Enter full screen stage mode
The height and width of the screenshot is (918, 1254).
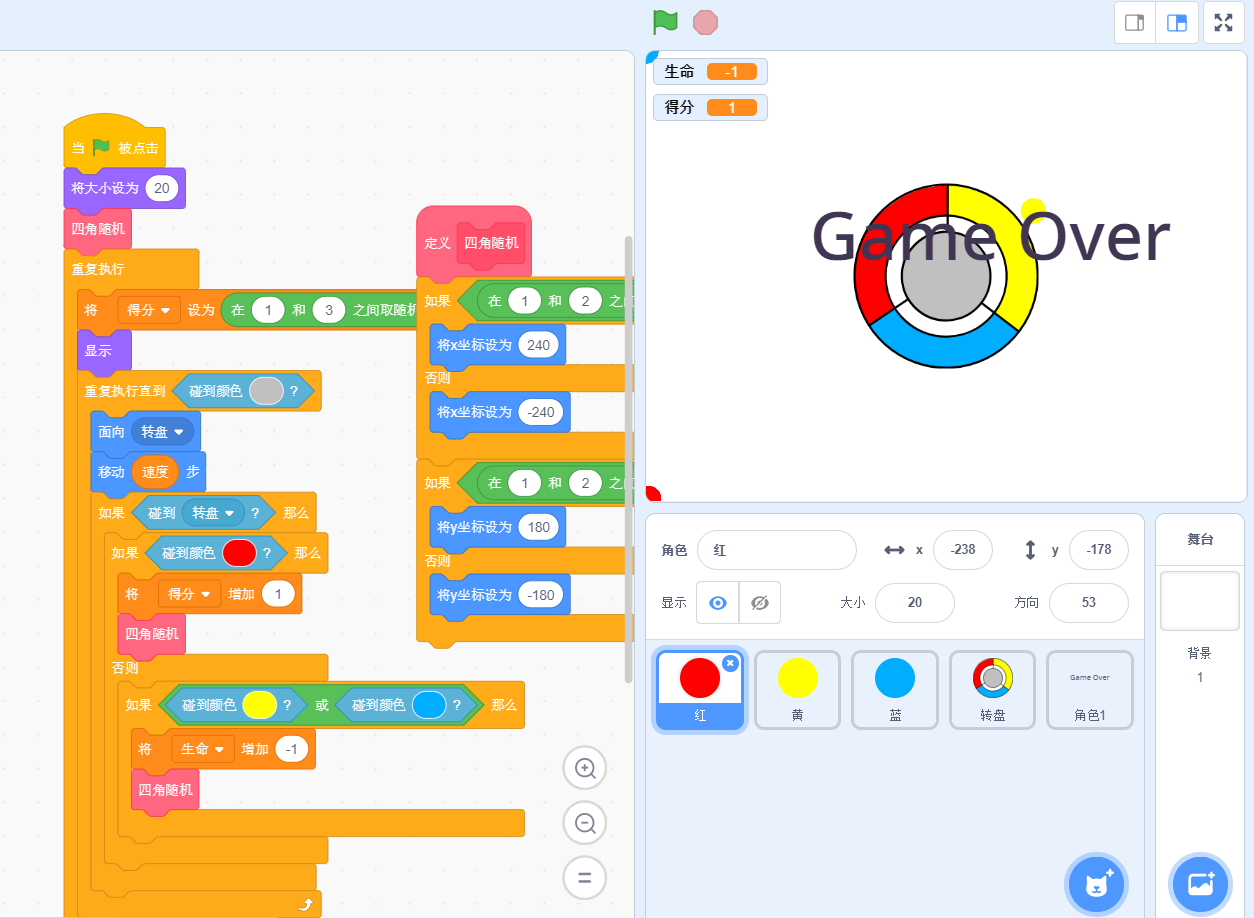[x=1223, y=23]
